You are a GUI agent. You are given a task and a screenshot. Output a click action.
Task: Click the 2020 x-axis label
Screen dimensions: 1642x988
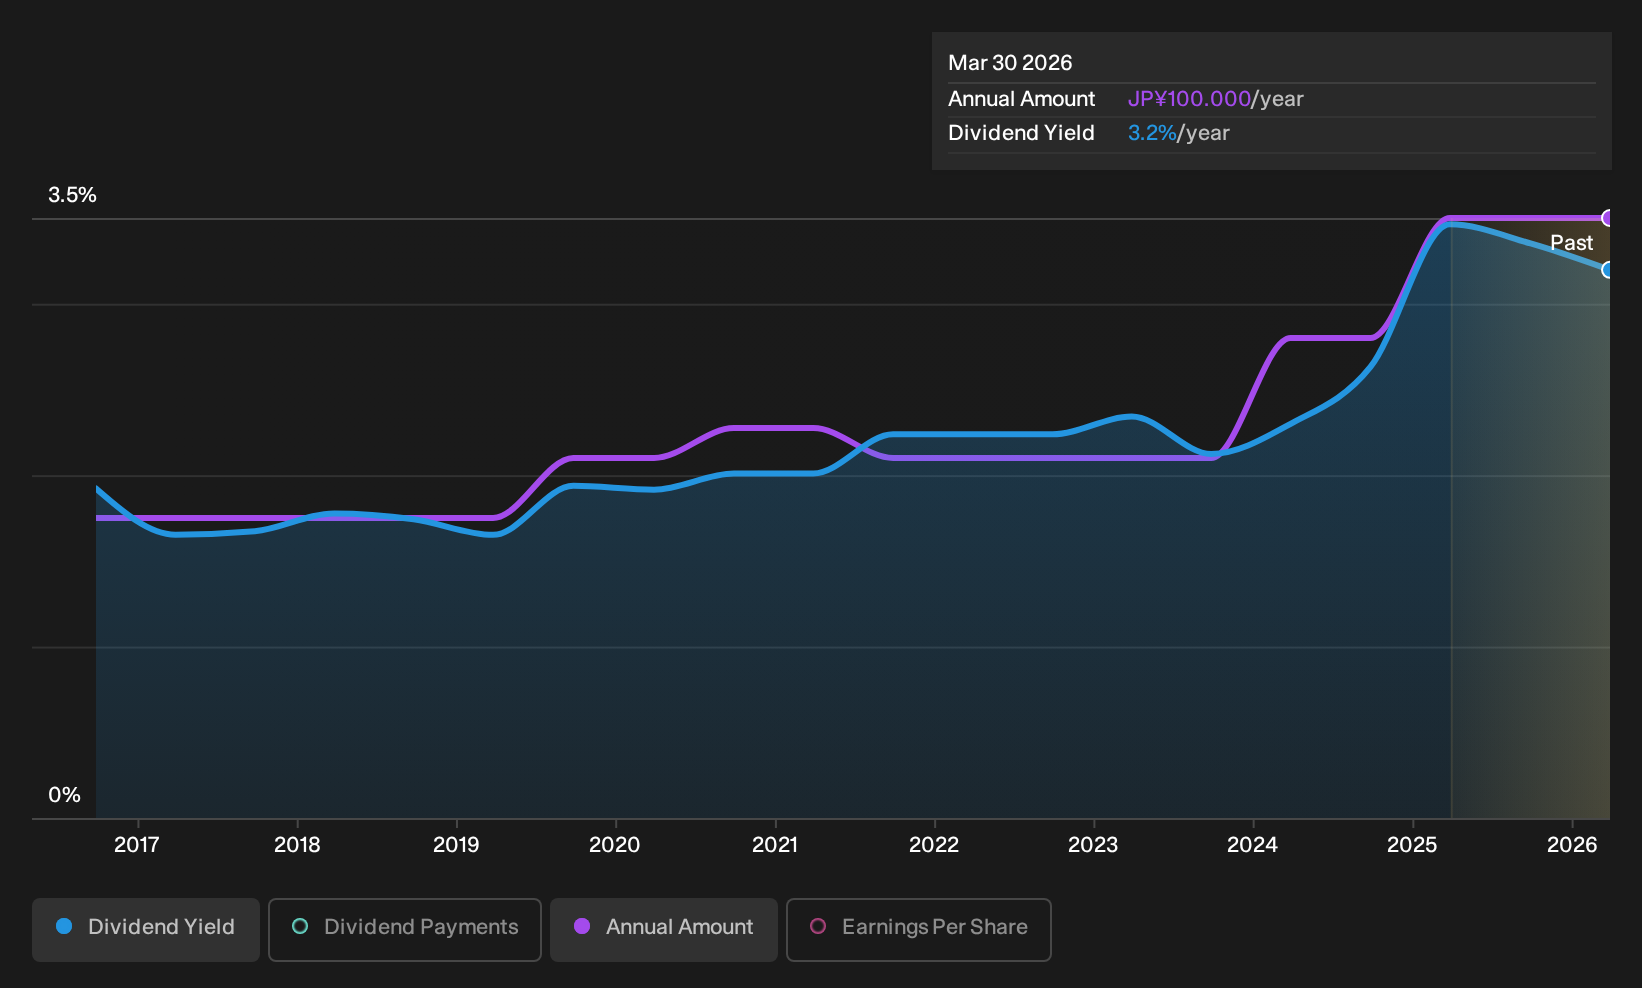[615, 845]
